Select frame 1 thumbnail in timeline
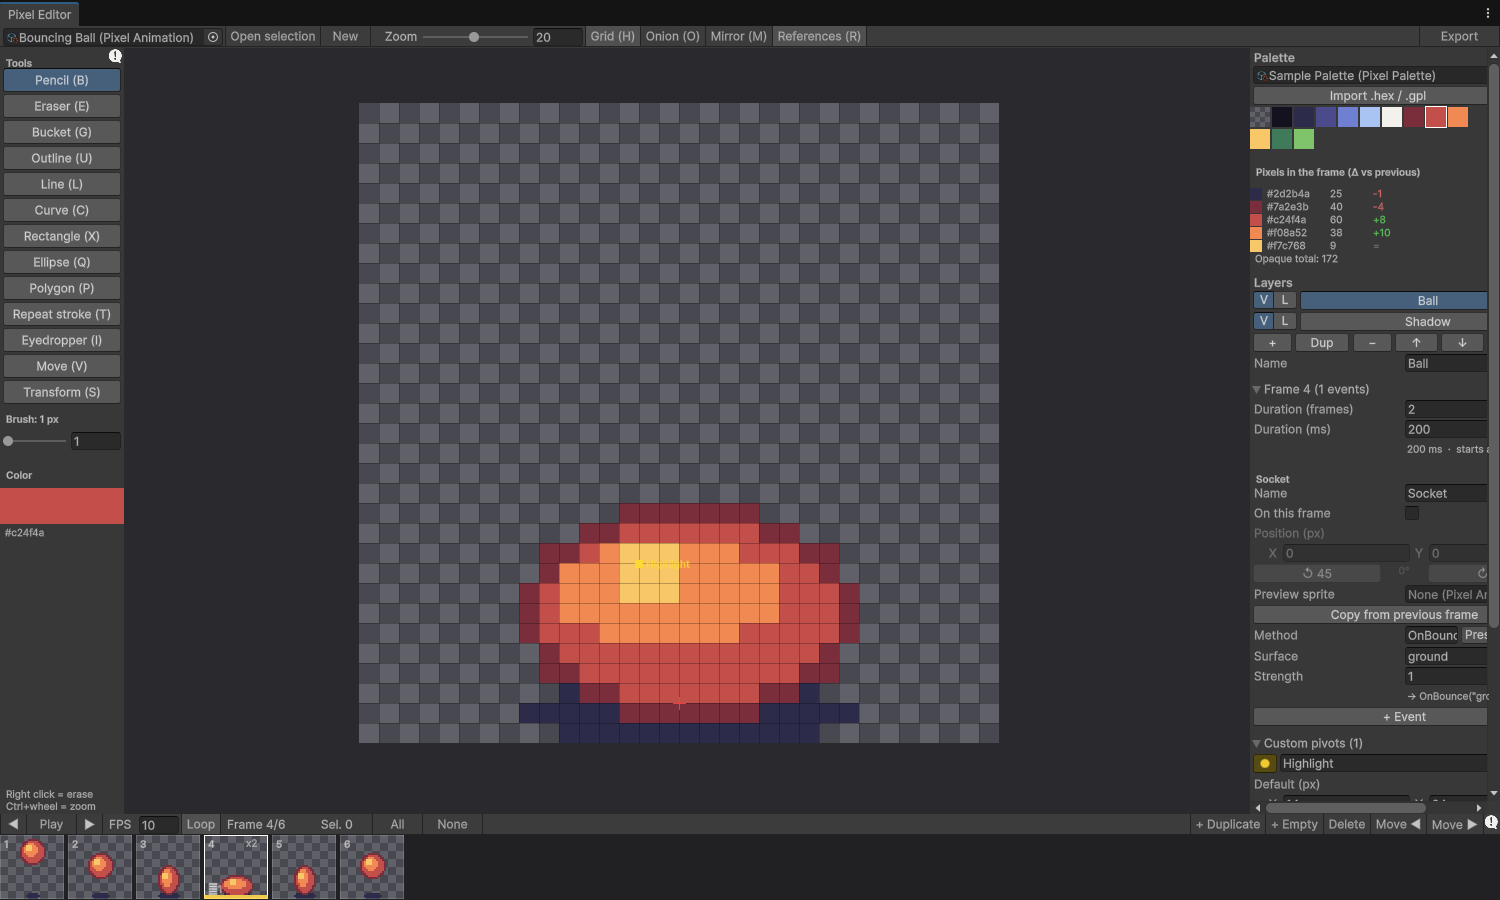The image size is (1500, 900). coord(32,867)
